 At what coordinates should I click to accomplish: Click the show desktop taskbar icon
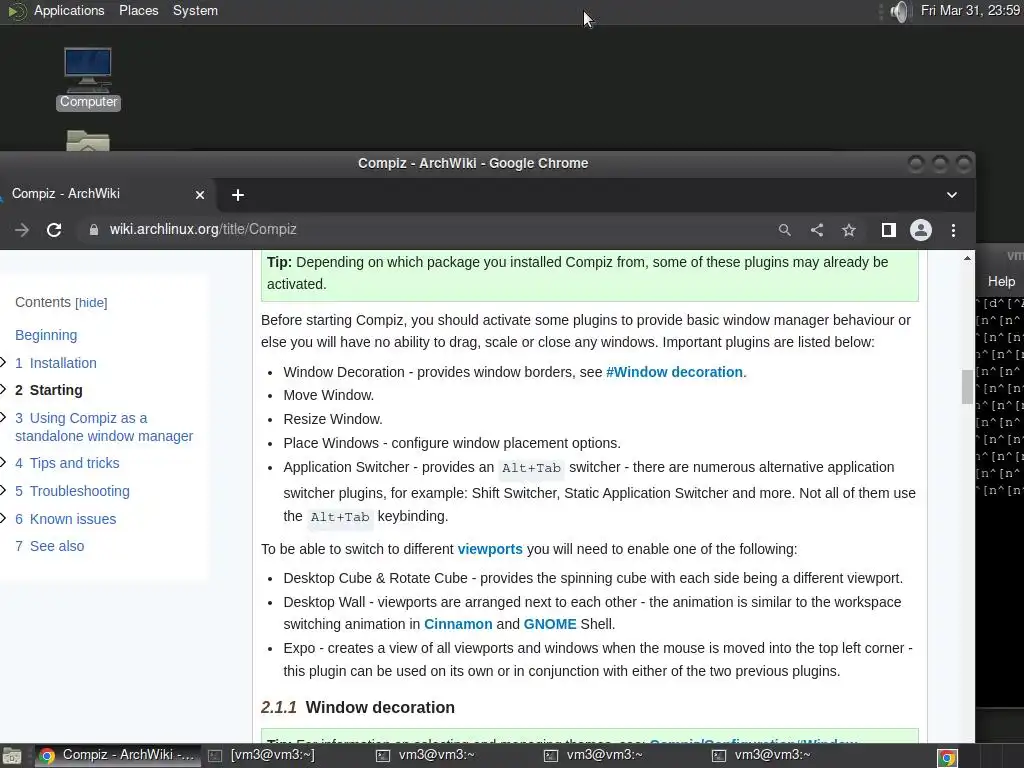tap(12, 756)
